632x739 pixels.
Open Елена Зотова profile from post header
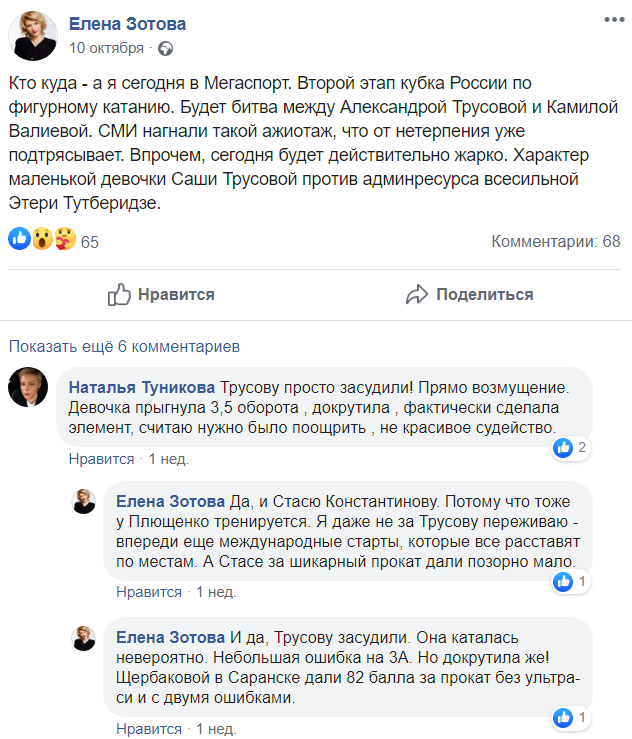pos(127,24)
